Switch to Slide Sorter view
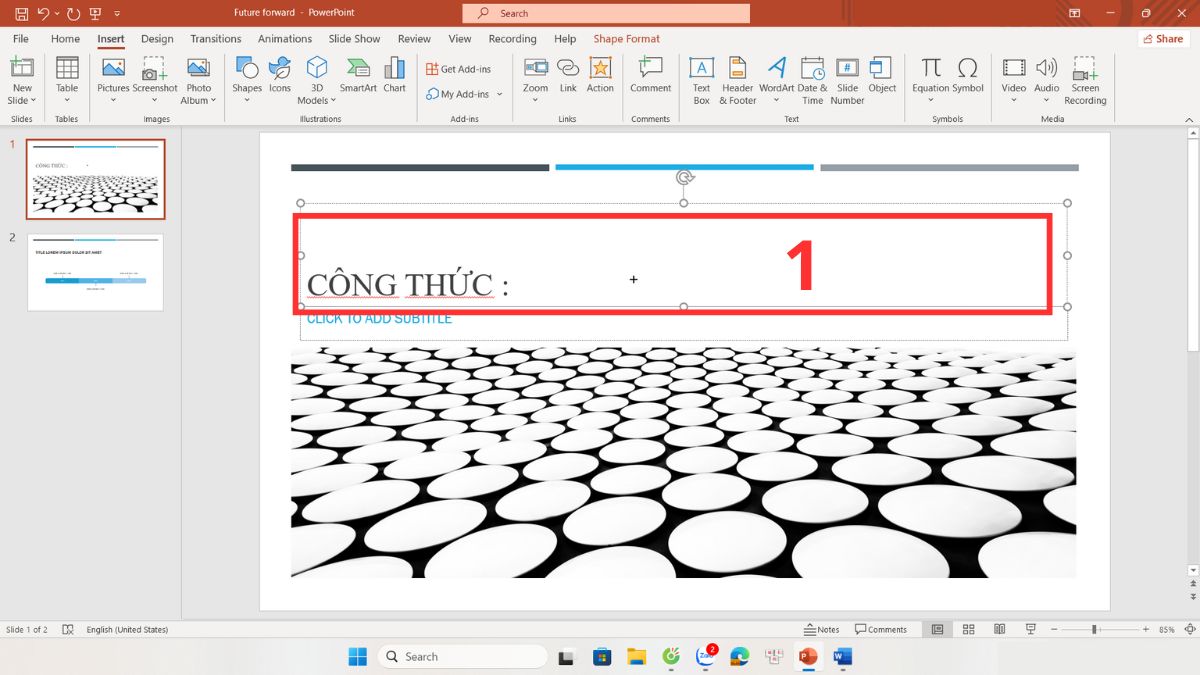Image resolution: width=1200 pixels, height=675 pixels. 968,629
